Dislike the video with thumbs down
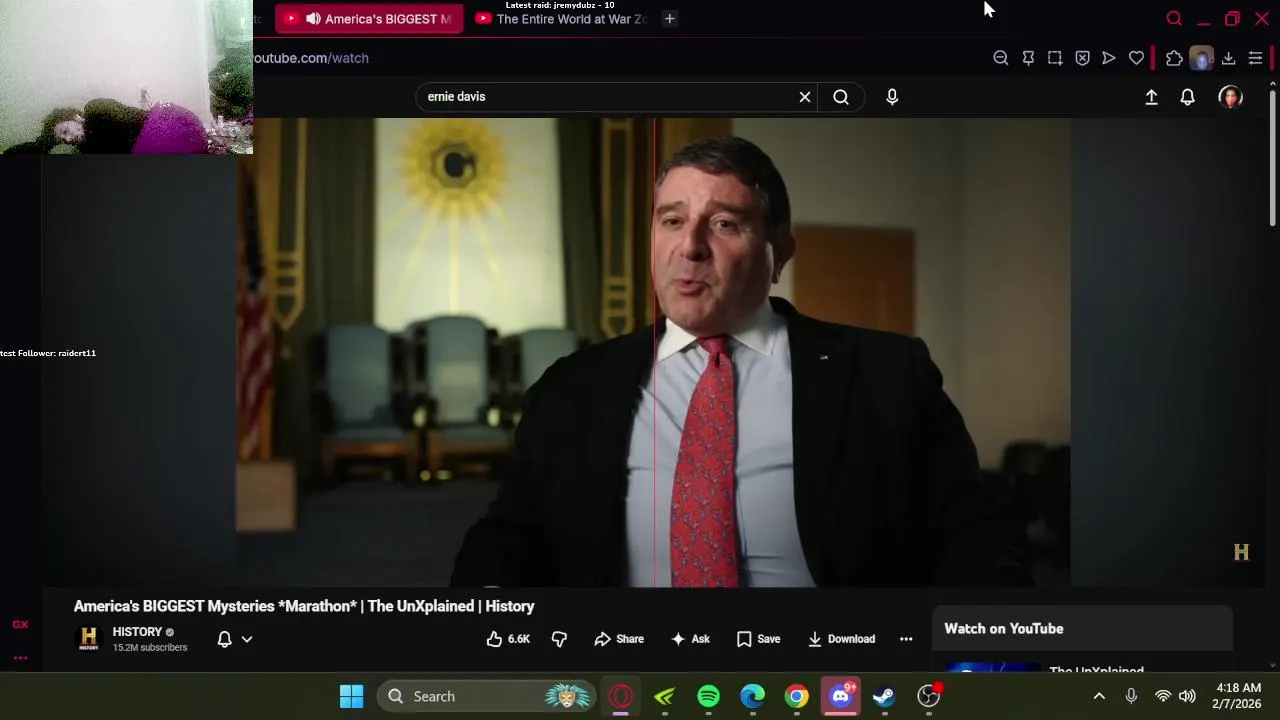 [559, 639]
